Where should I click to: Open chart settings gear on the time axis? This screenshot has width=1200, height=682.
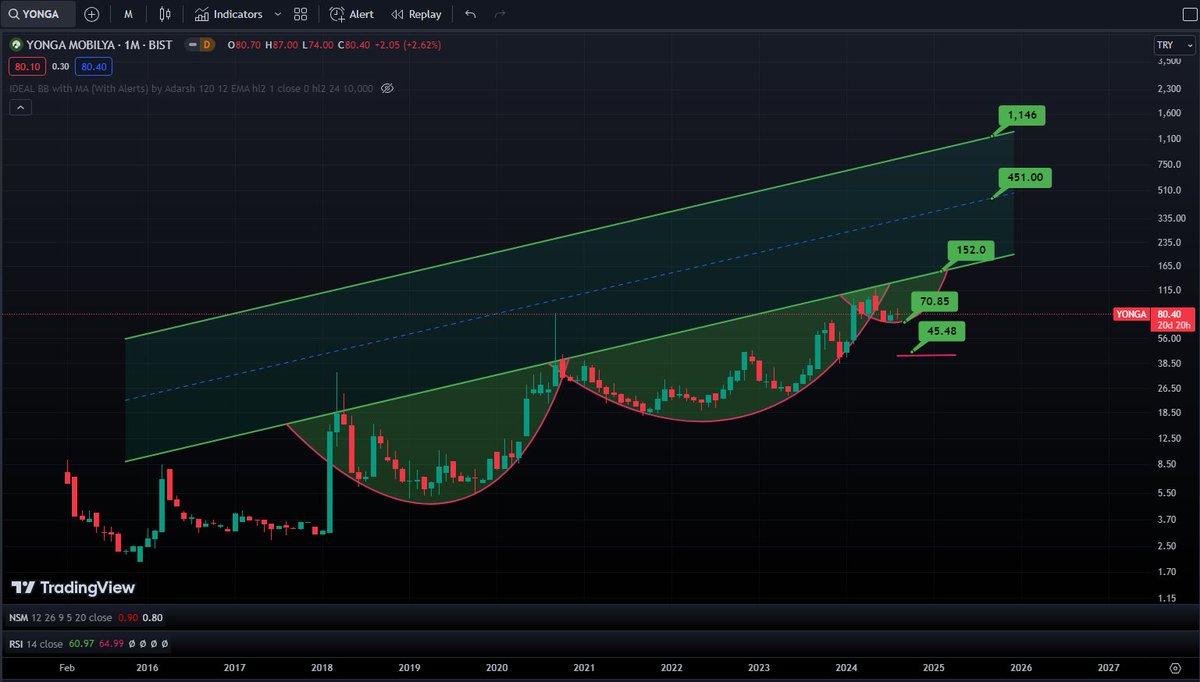click(1175, 666)
